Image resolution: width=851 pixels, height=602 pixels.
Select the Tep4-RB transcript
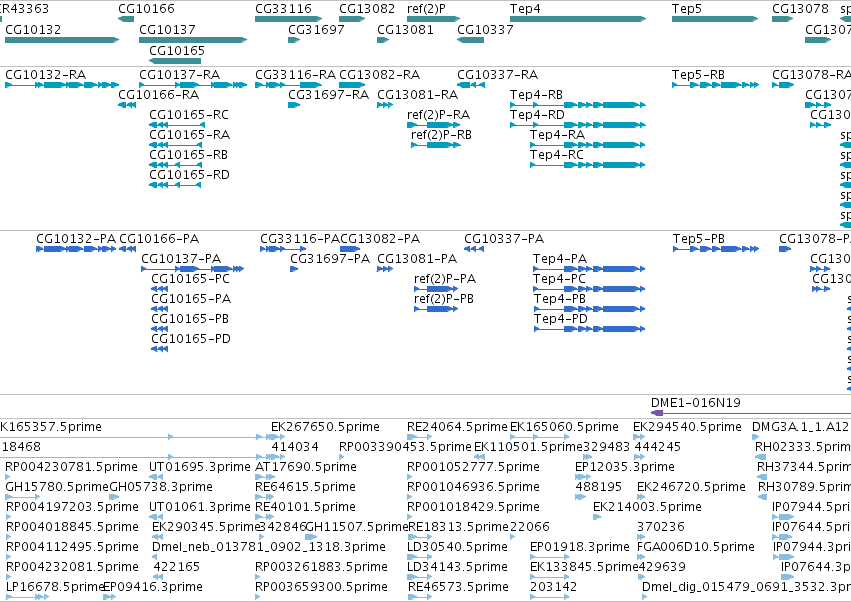(x=578, y=105)
